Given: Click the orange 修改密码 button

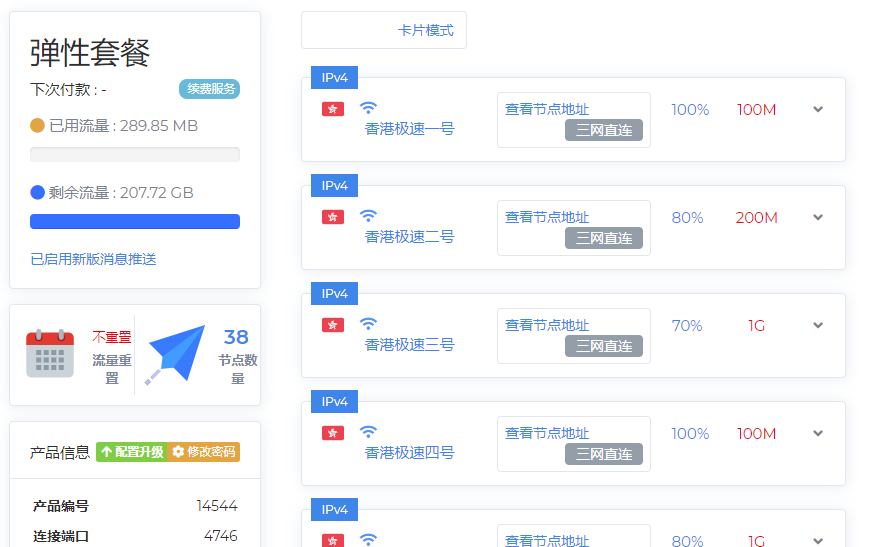Looking at the screenshot, I should point(204,452).
